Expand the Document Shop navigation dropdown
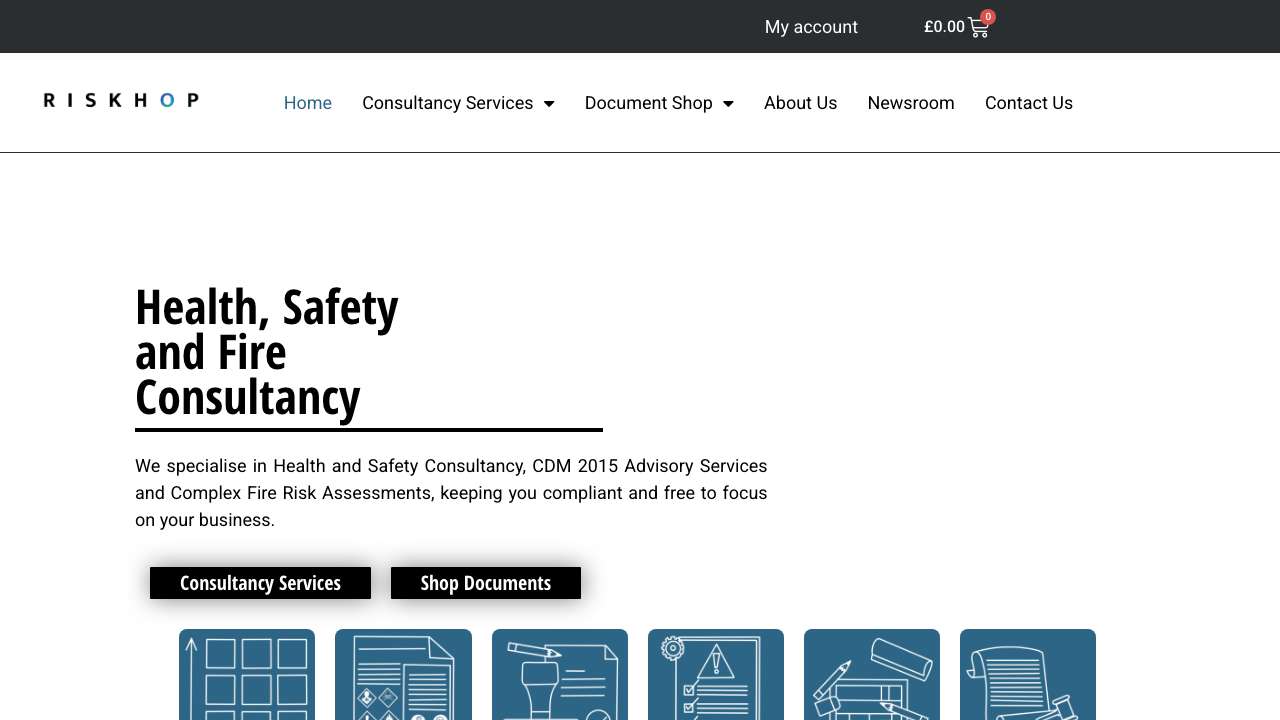Screen dimensions: 1280x720 (659, 103)
